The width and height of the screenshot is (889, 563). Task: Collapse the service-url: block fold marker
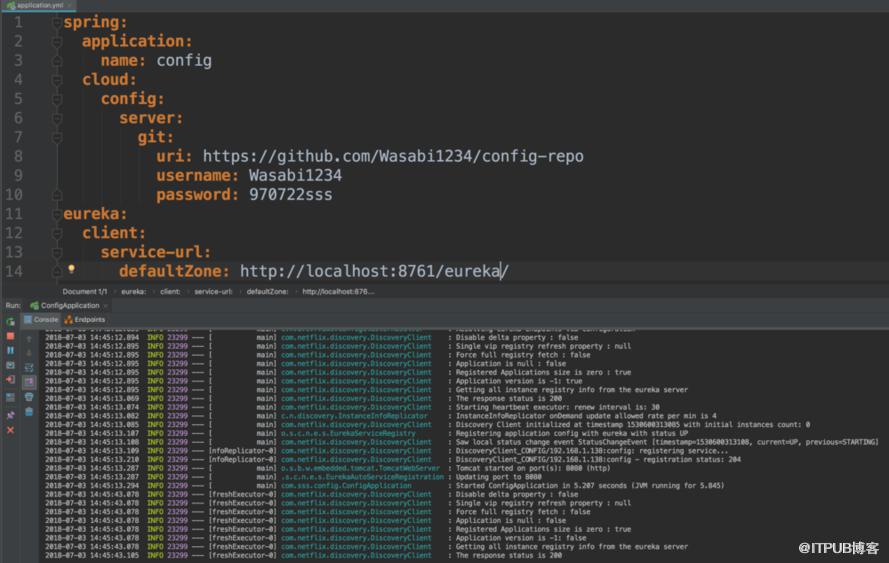57,252
